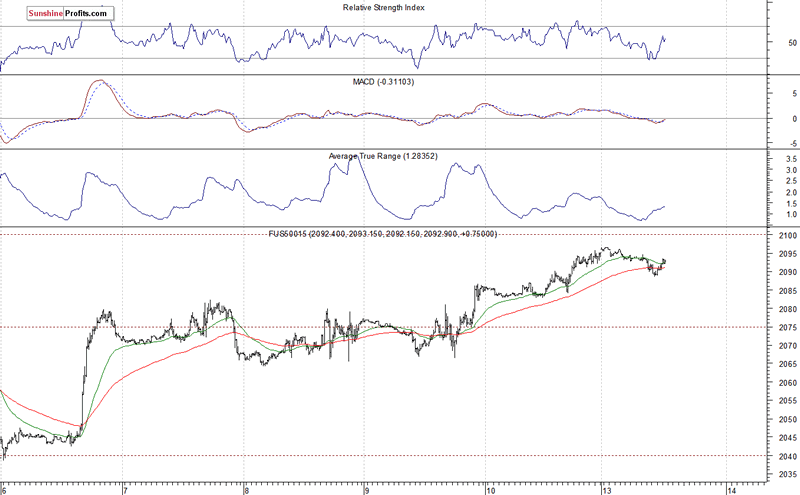This screenshot has height=495, width=800.
Task: Click the SunshineProfits.com logo
Action: click(70, 13)
